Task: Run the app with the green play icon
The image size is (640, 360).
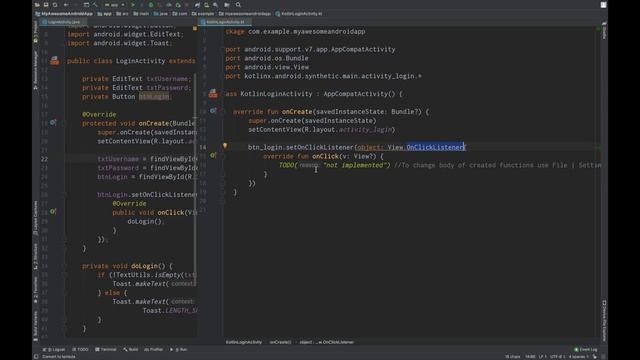Action: (x=133, y=5)
